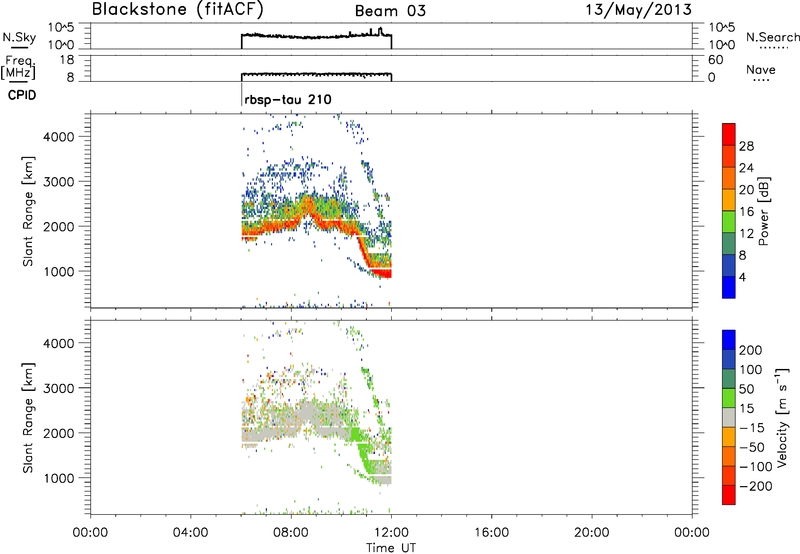Click the Velocity color bar
This screenshot has width=800, height=554.
[x=729, y=417]
